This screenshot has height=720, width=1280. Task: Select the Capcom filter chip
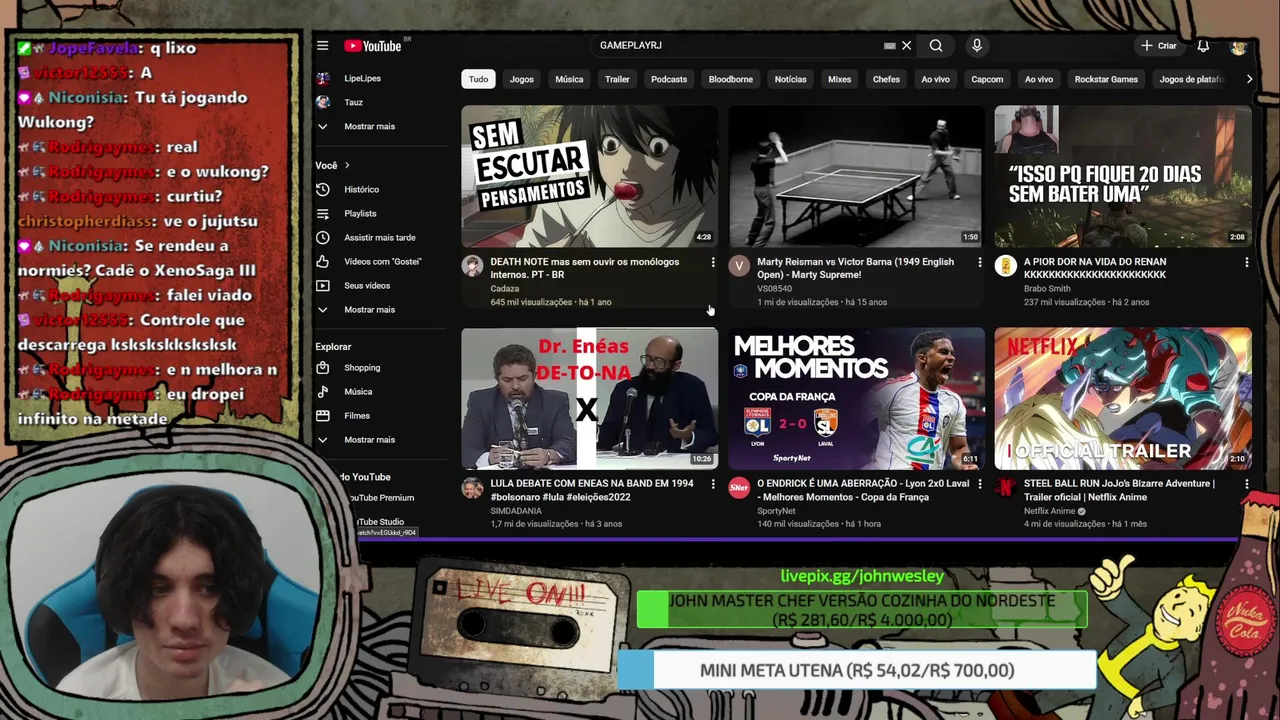coord(987,79)
